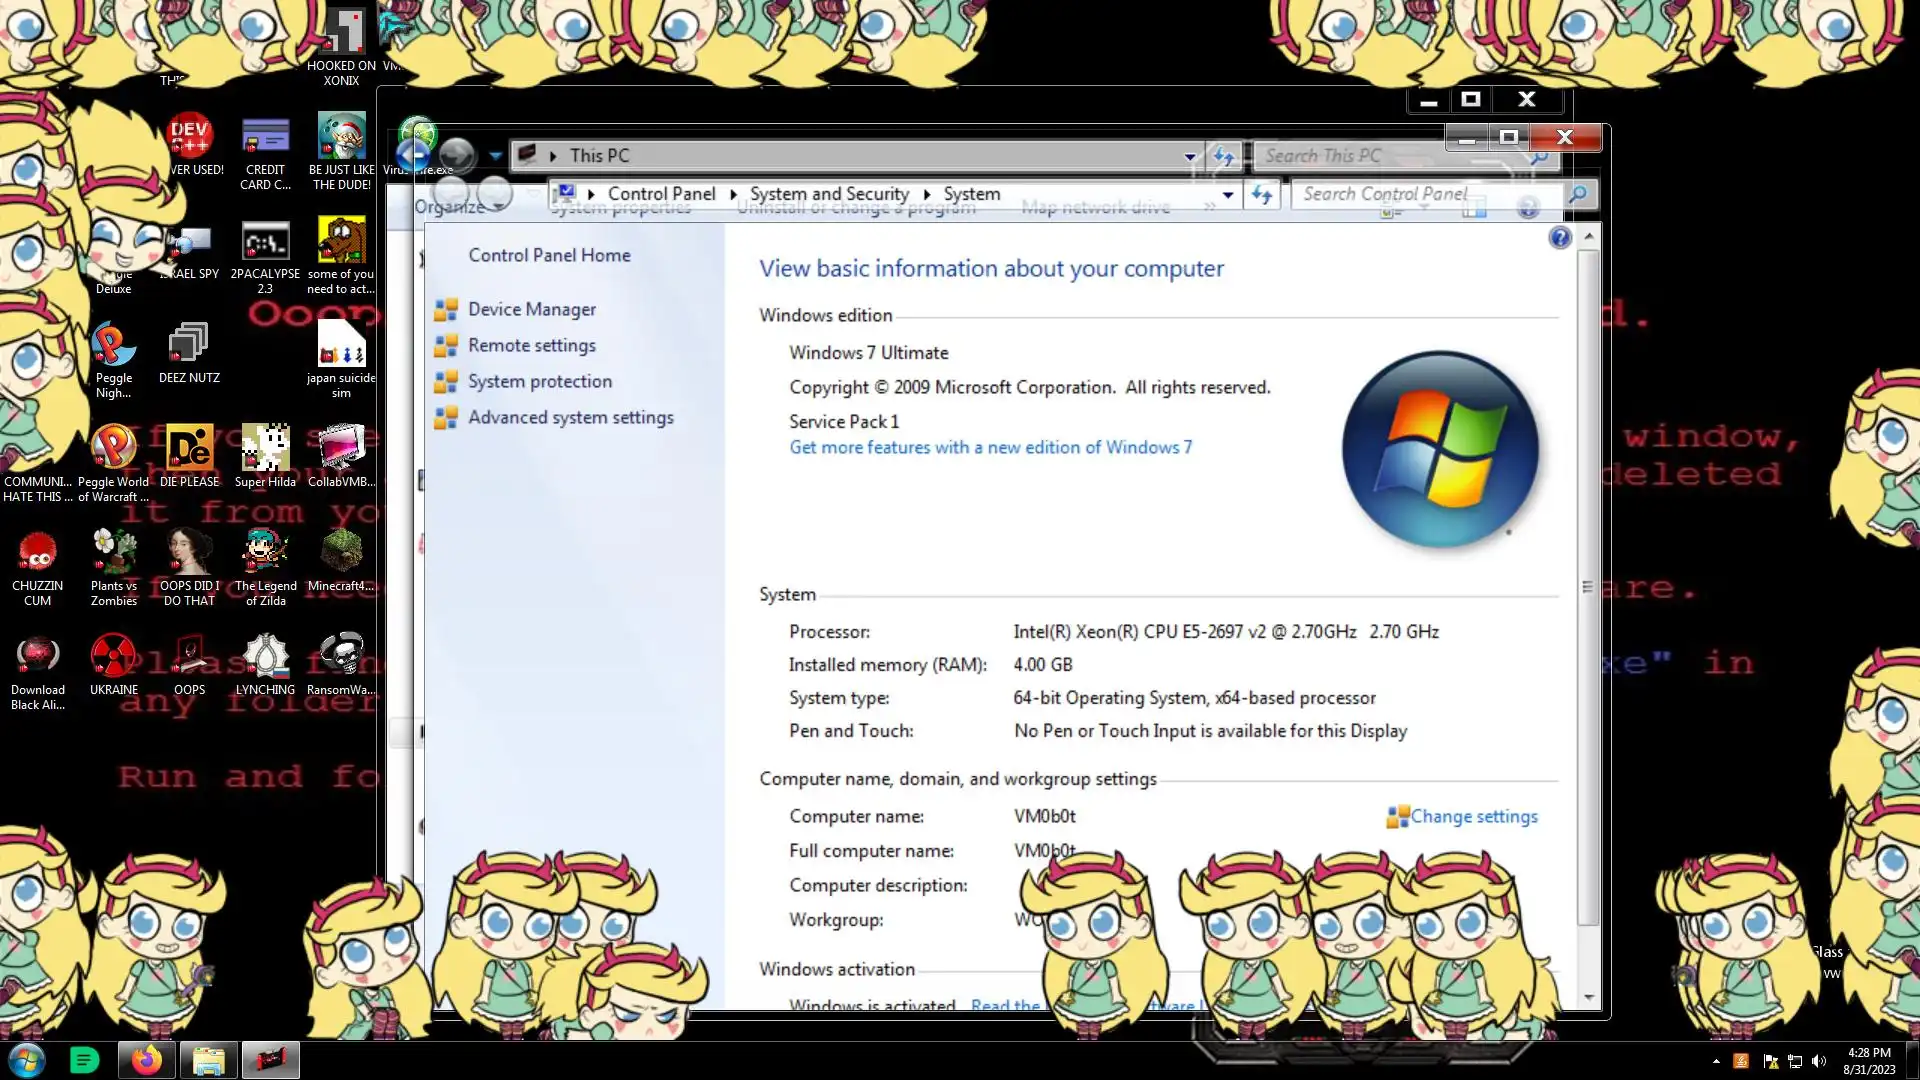Click the arrow after System and Security breadcrumb
Viewport: 1920px width, 1080px height.
click(x=926, y=195)
